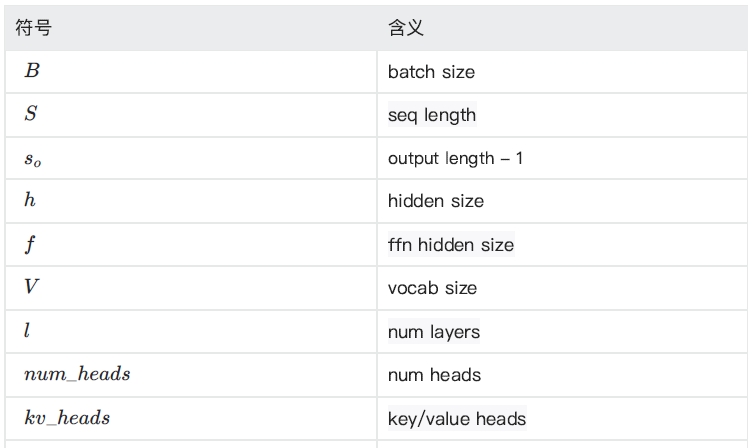Click the 'key/value heads' code text
Image resolution: width=756 pixels, height=448 pixels.
point(457,419)
